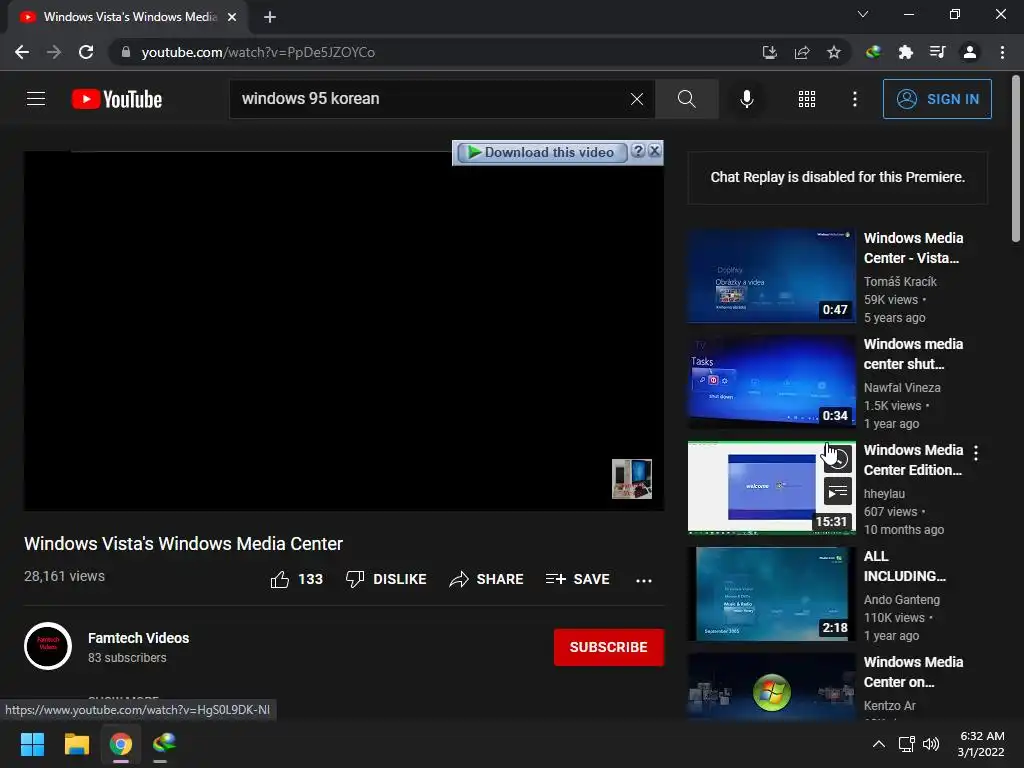Viewport: 1024px width, 768px height.
Task: Open the tab search chevron
Action: tap(863, 14)
